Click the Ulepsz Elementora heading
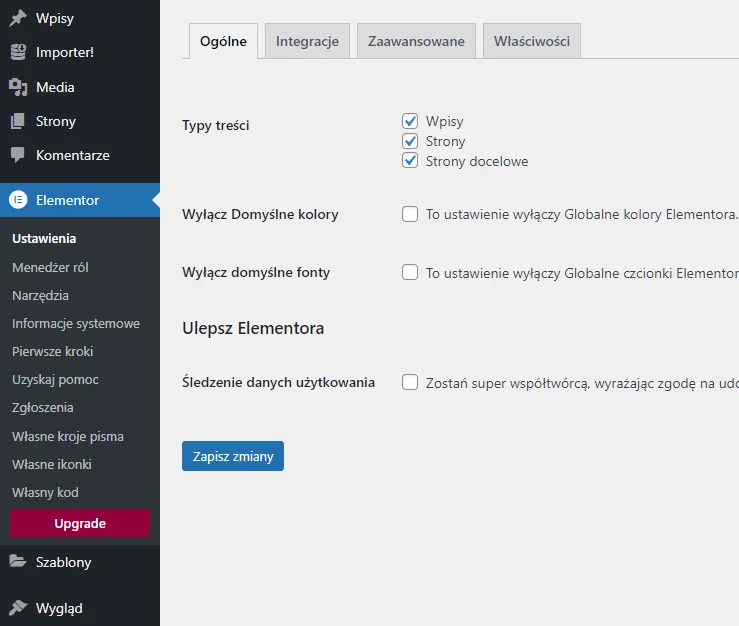This screenshot has height=626, width=739. pos(253,328)
